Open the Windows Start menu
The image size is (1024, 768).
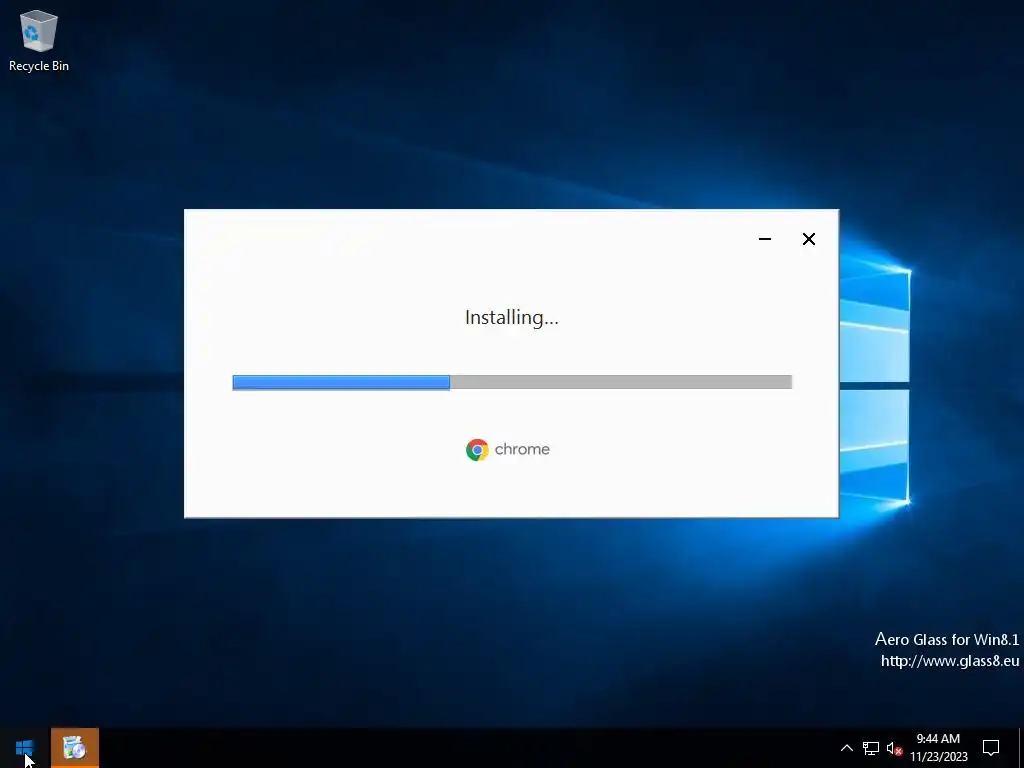coord(25,748)
